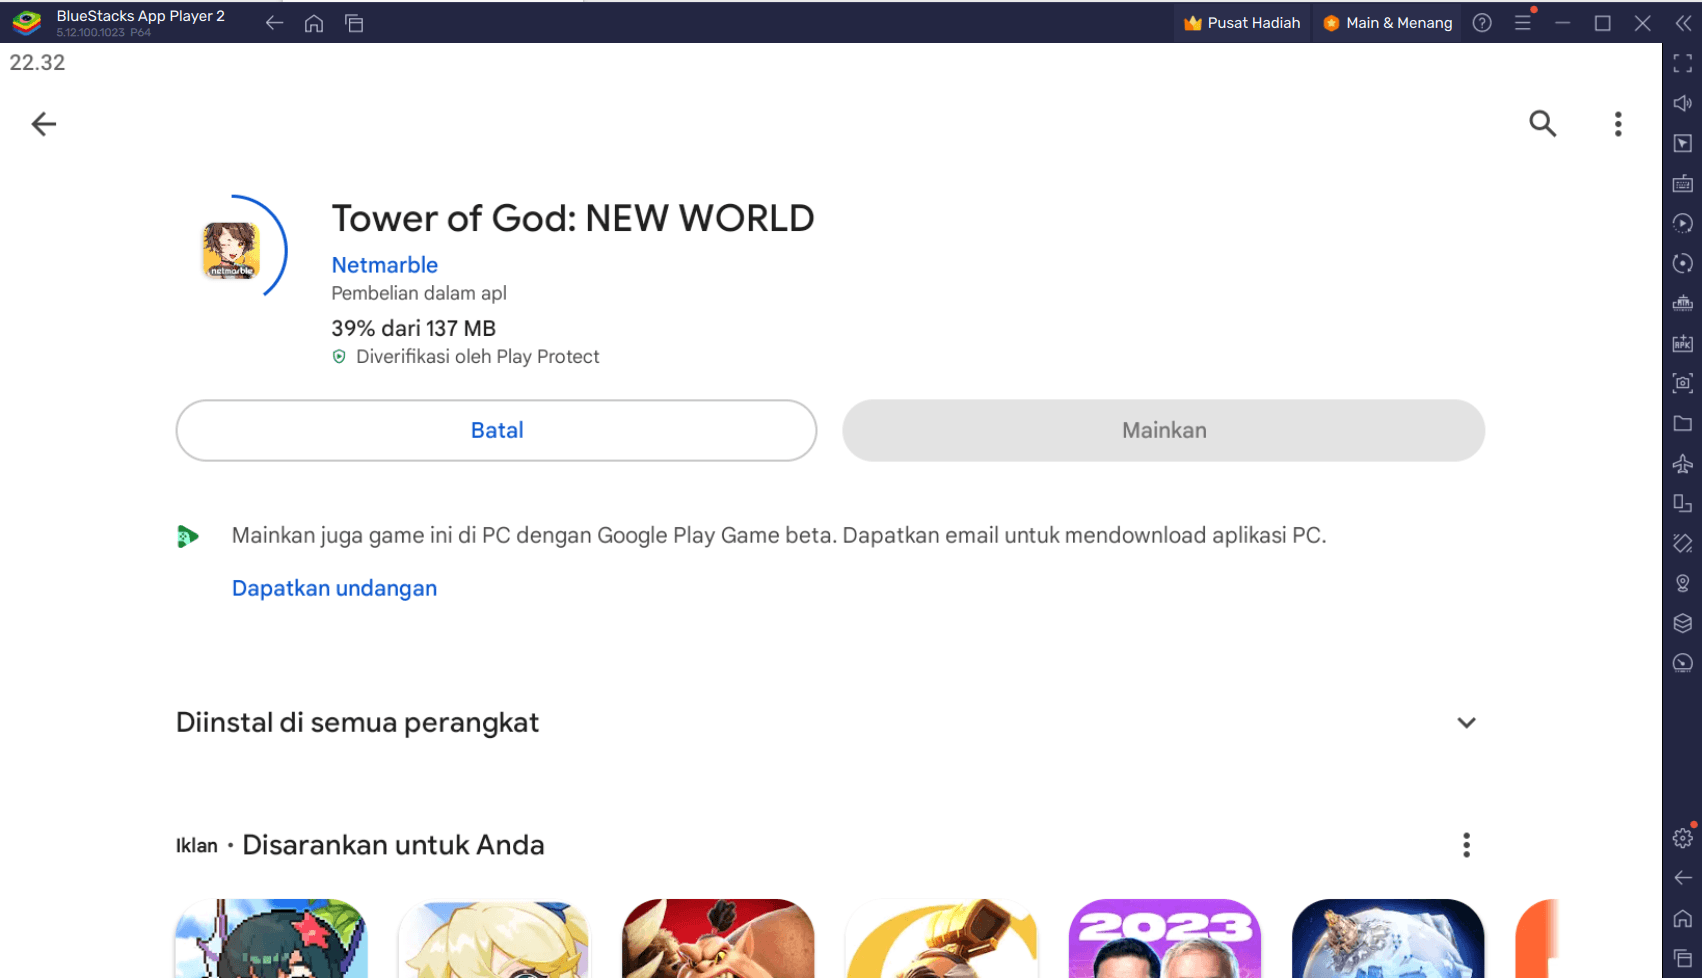Open the BlueStacks hamburger menu
Screen dimensions: 1702x978
(1522, 23)
